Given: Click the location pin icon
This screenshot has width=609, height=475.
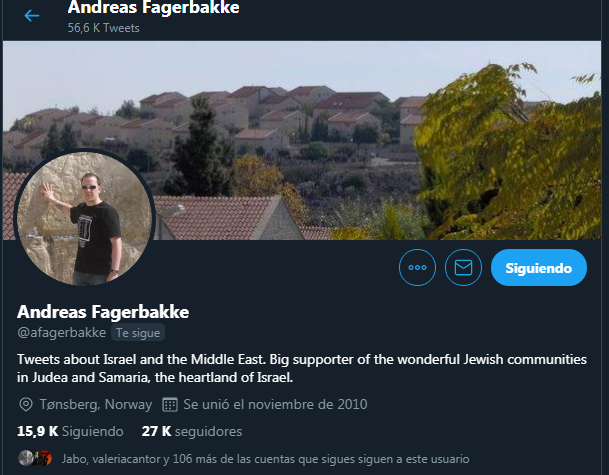Looking at the screenshot, I should tap(26, 404).
